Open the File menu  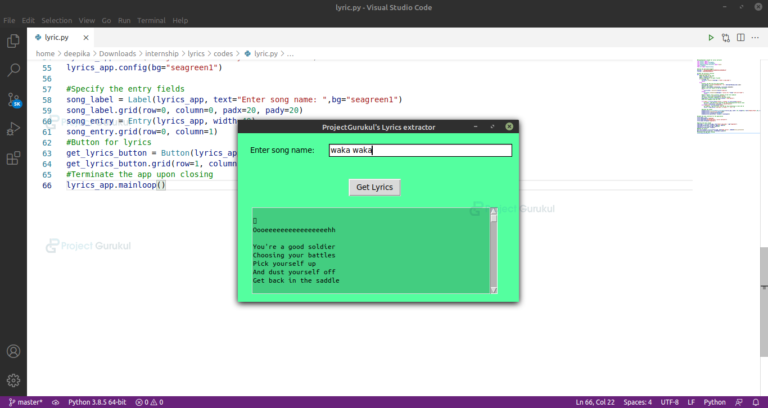click(9, 21)
